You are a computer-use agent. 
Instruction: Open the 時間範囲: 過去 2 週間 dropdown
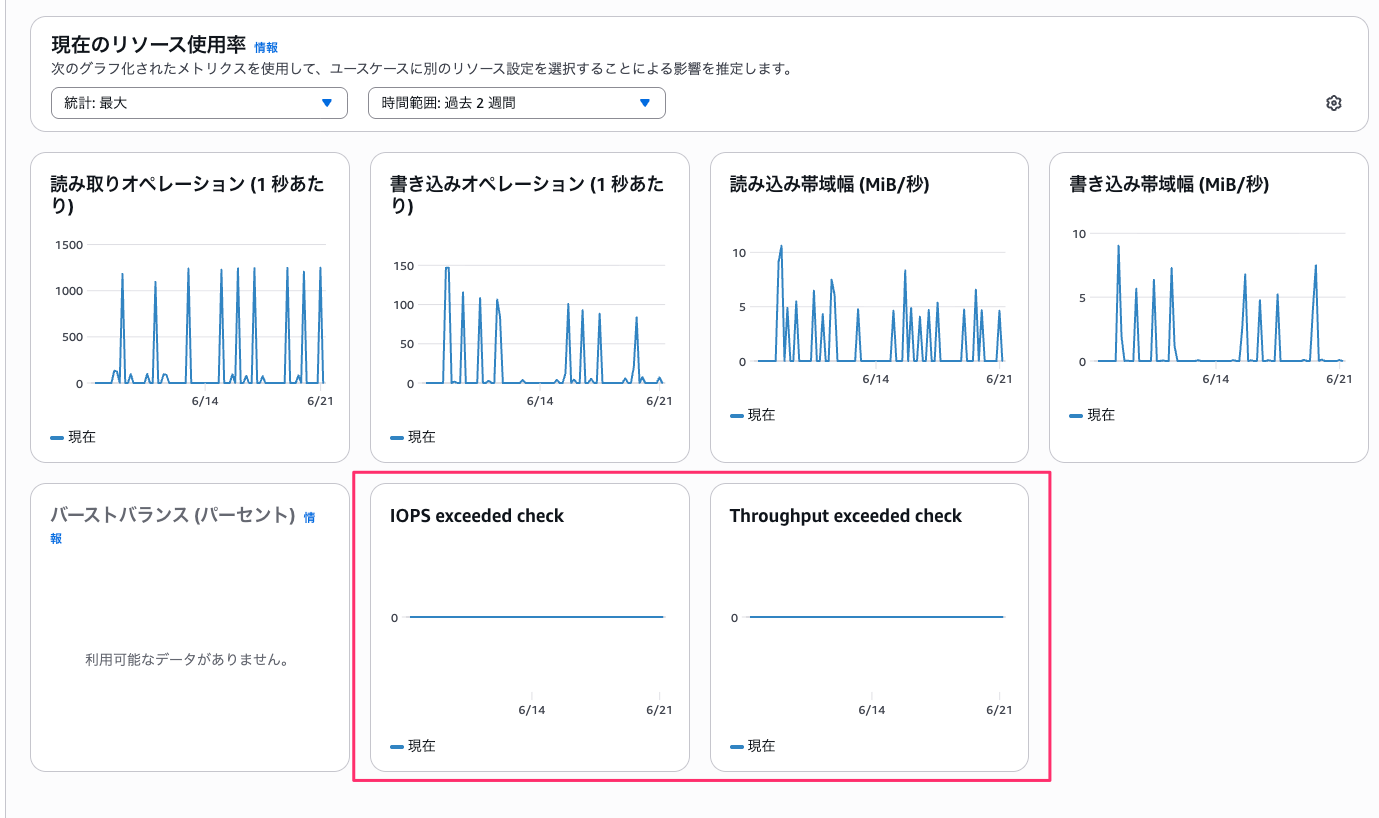pos(517,103)
